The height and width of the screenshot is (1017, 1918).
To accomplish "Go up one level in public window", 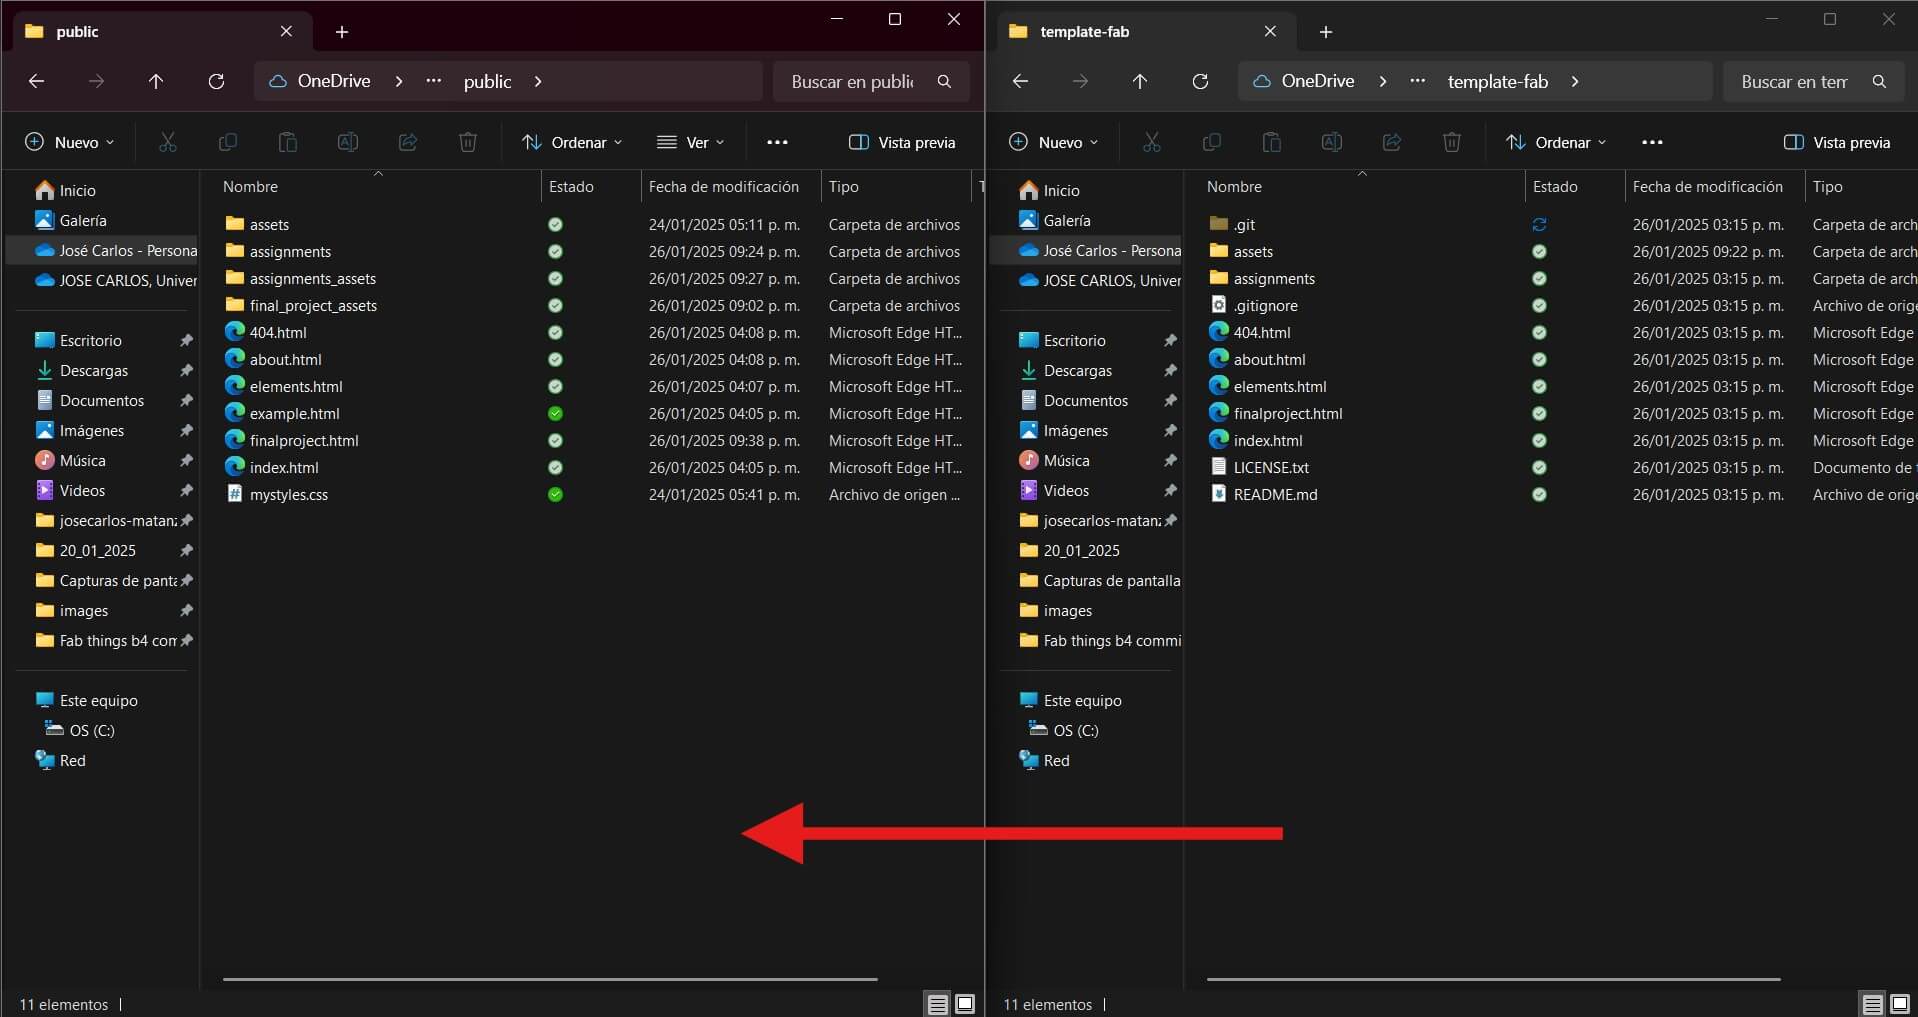I will 156,81.
